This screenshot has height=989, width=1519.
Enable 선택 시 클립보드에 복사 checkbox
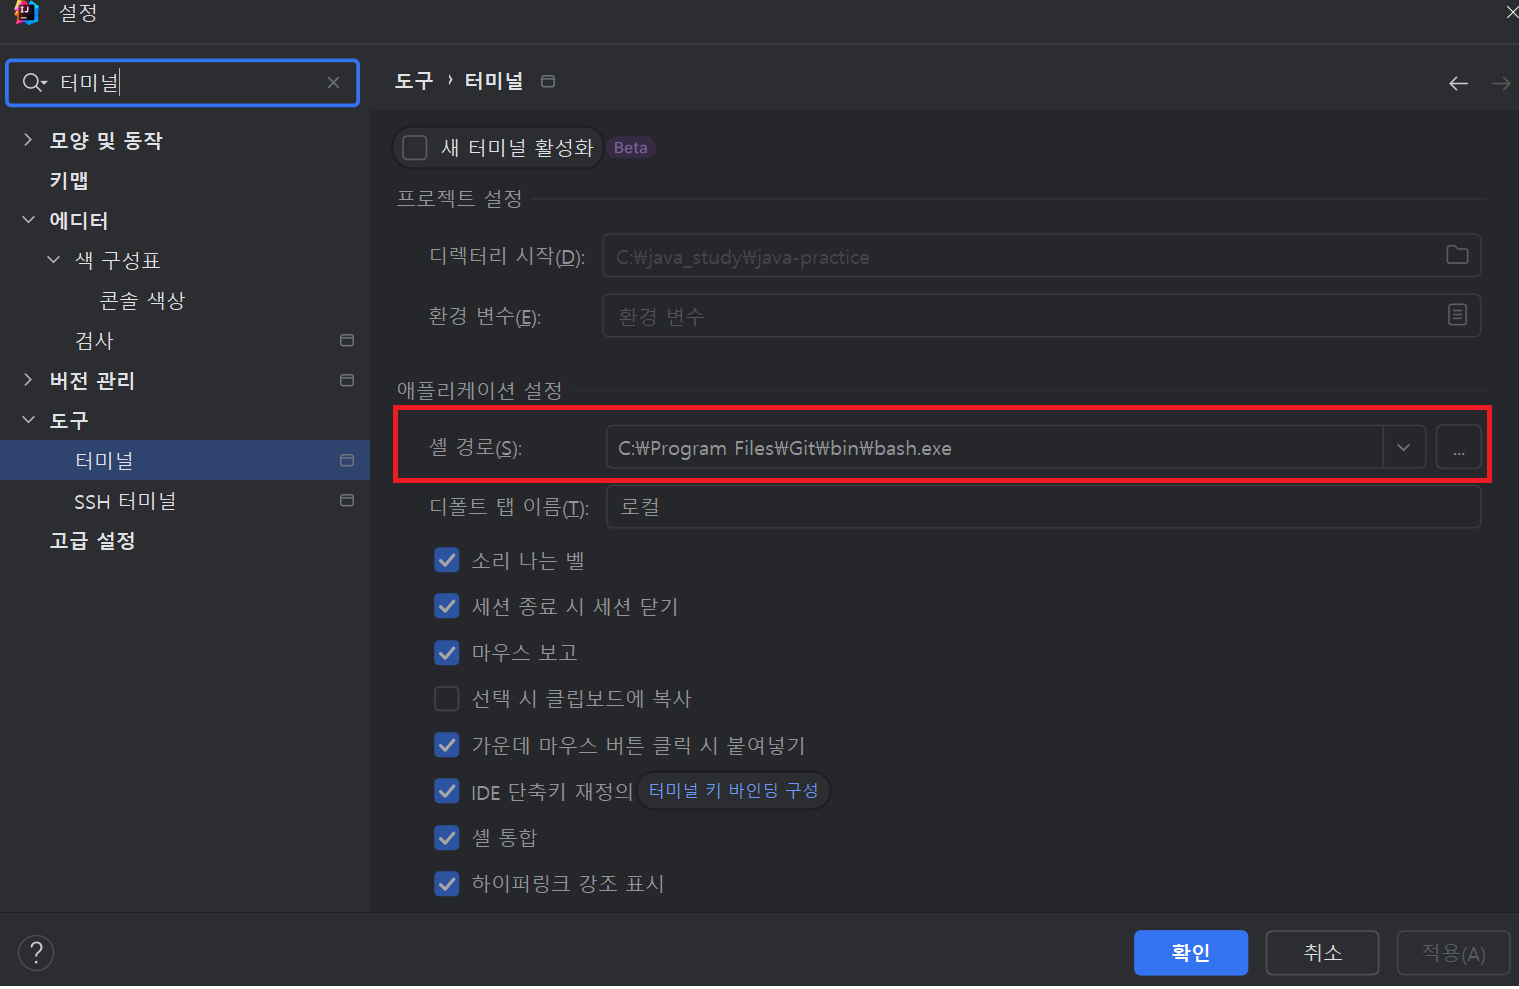[x=447, y=698]
